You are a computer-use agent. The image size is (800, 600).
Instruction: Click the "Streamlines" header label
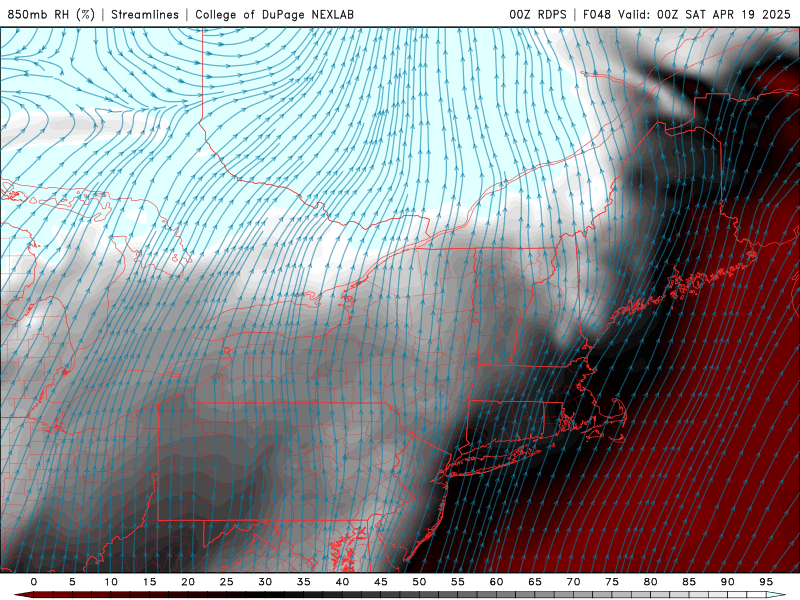[x=145, y=14]
